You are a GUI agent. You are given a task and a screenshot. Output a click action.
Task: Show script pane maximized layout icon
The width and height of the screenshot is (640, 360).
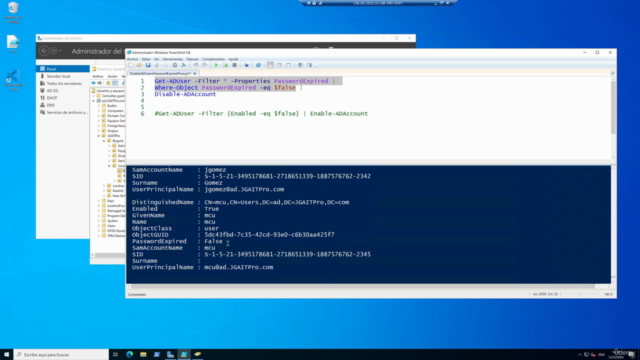point(288,65)
